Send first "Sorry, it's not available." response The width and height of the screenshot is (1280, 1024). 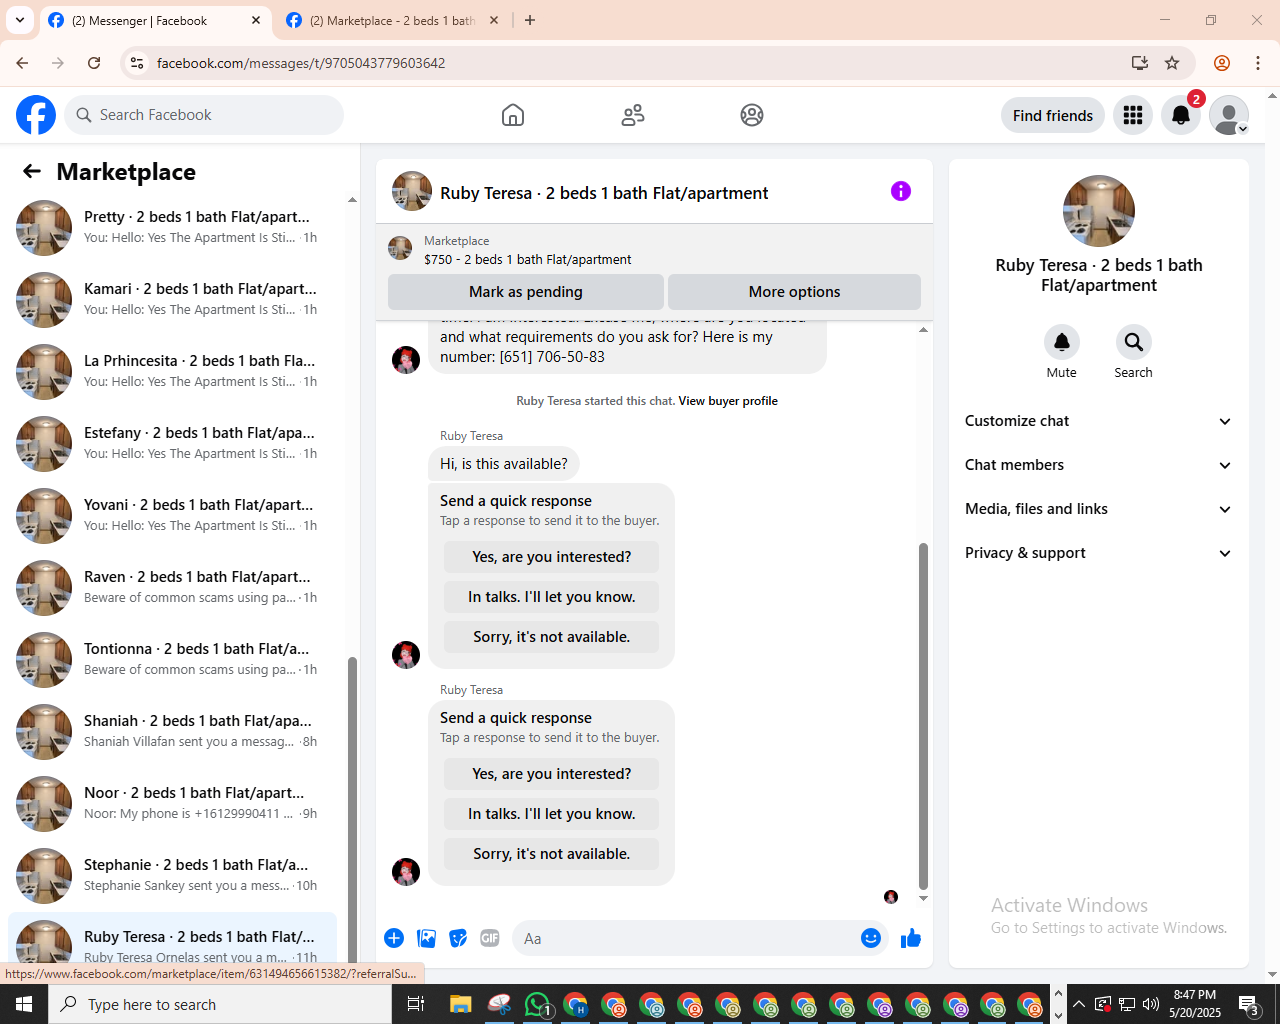click(x=552, y=637)
